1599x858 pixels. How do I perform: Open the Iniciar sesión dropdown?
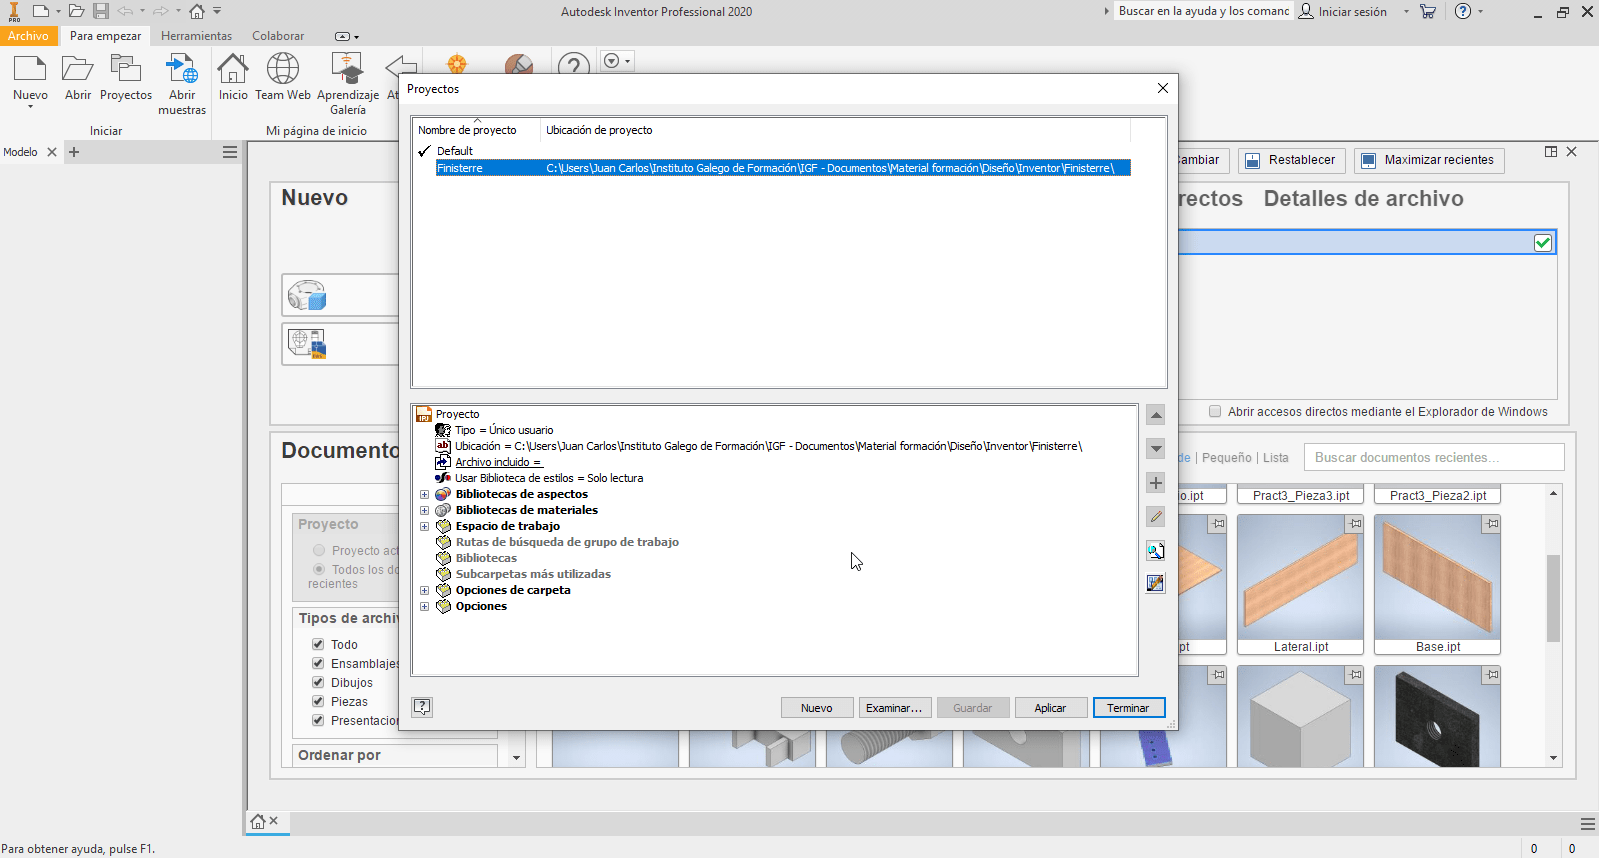click(x=1405, y=12)
